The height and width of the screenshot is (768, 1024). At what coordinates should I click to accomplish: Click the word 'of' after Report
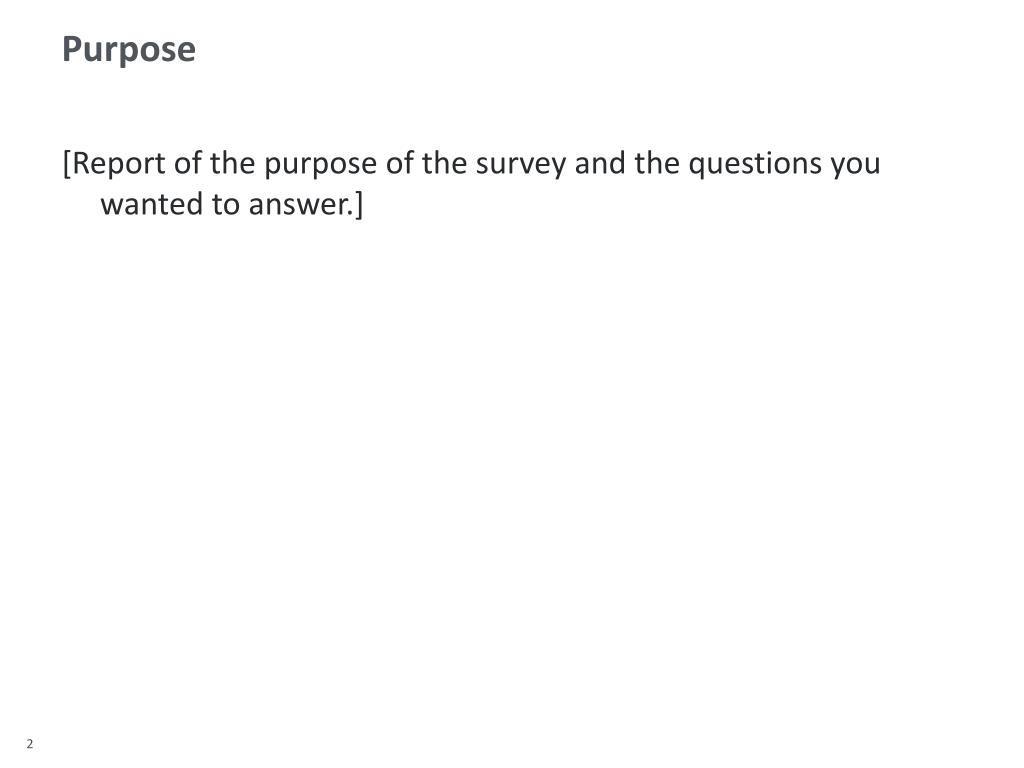tap(188, 163)
